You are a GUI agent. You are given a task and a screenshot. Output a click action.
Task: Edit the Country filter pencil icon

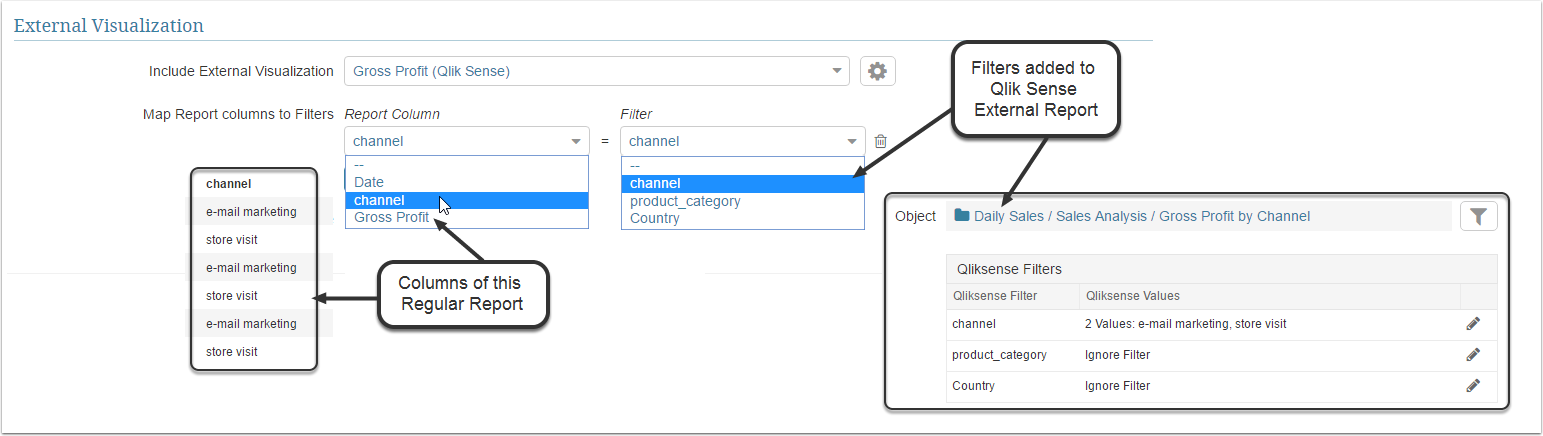point(1472,385)
